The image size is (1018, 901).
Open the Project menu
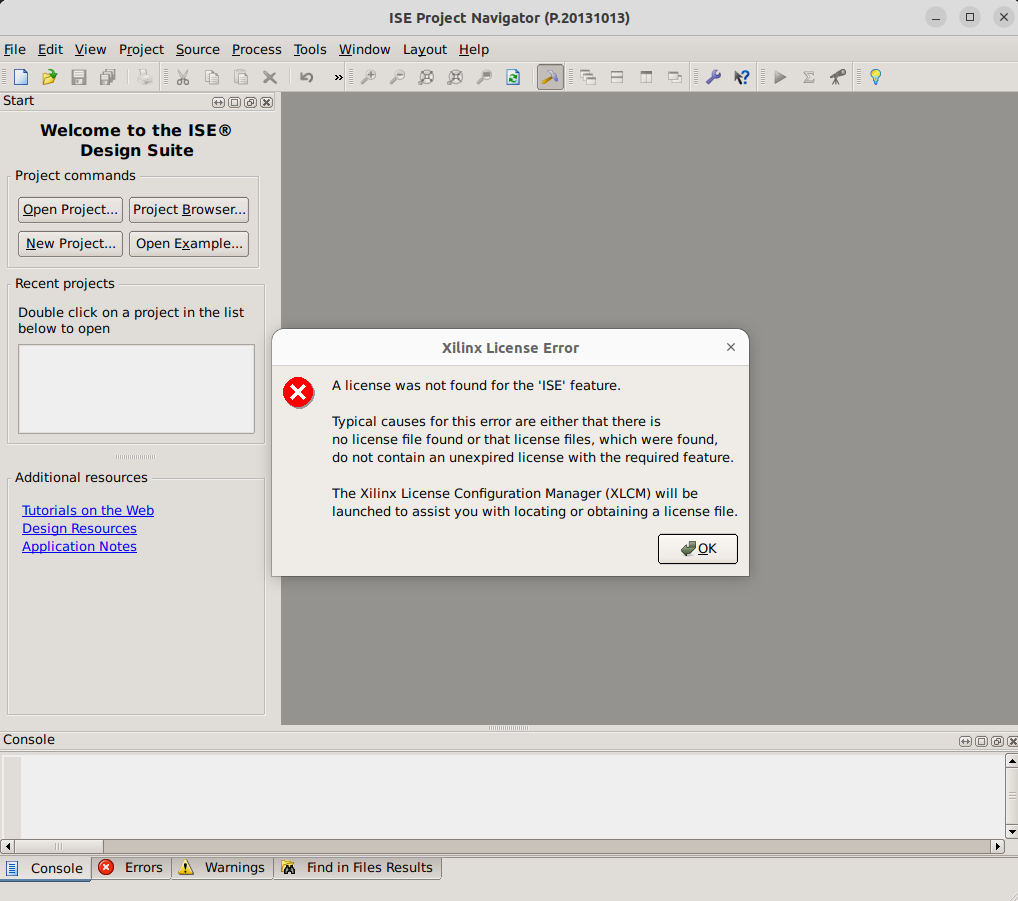141,49
